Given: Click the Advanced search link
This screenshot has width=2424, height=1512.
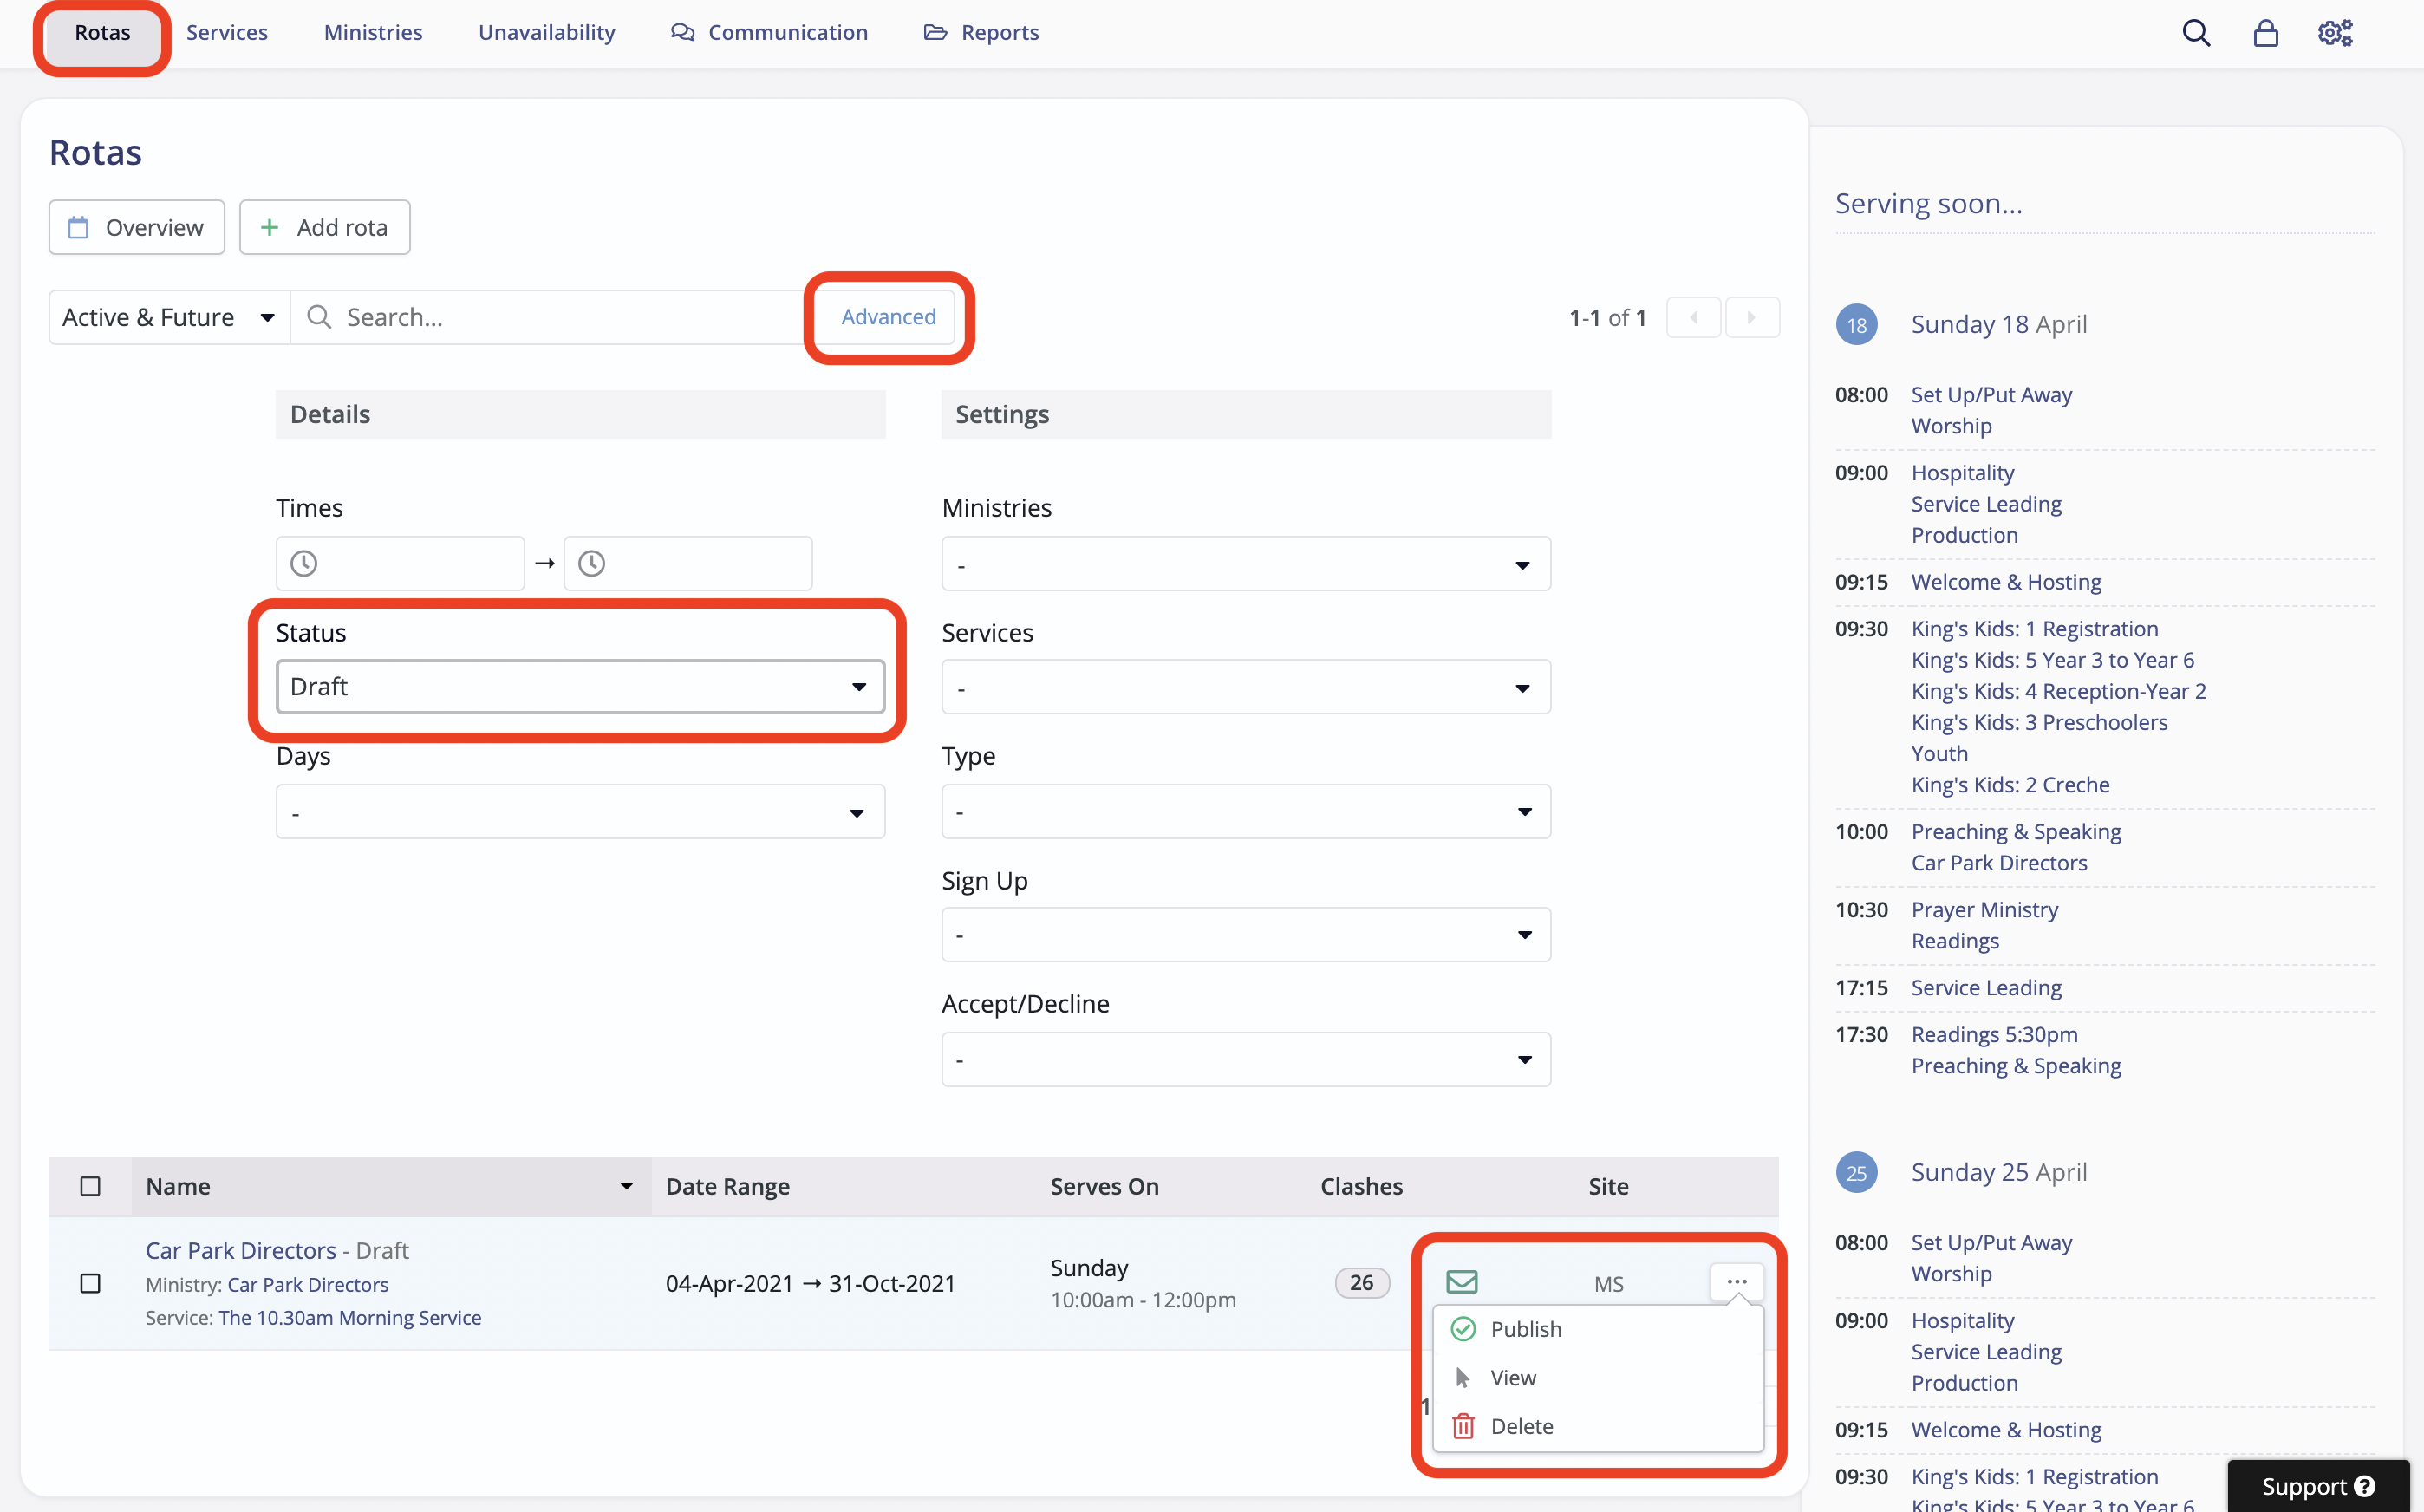Looking at the screenshot, I should point(889,316).
